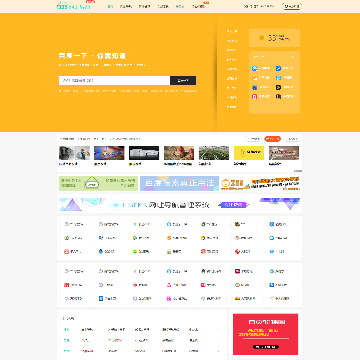360x360 pixels.
Task: Open the blue water-drop icon site in first site grid
Action: pyautogui.click(x=101, y=251)
